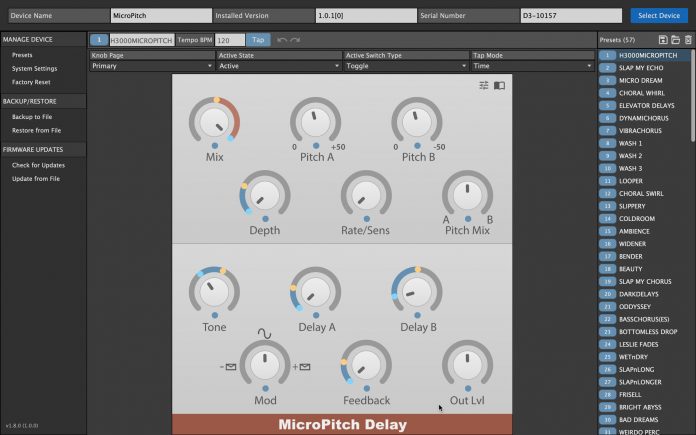
Task: Click the redo arrow icon
Action: (294, 39)
